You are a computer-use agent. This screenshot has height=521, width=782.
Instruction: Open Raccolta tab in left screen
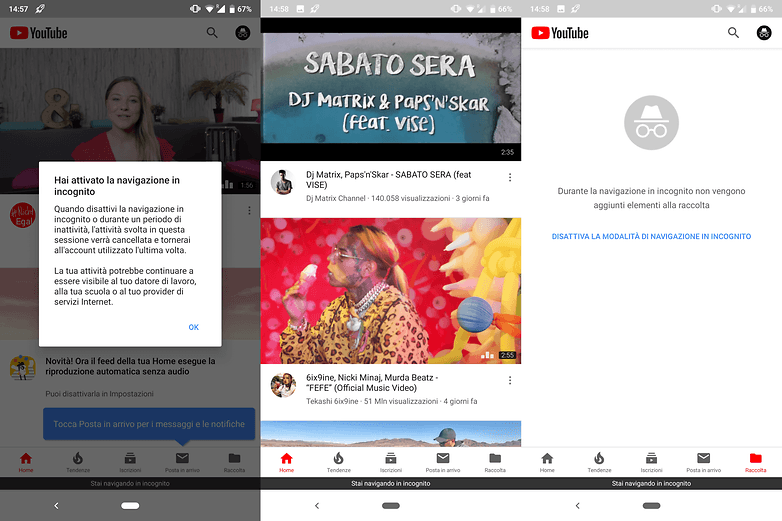point(234,462)
